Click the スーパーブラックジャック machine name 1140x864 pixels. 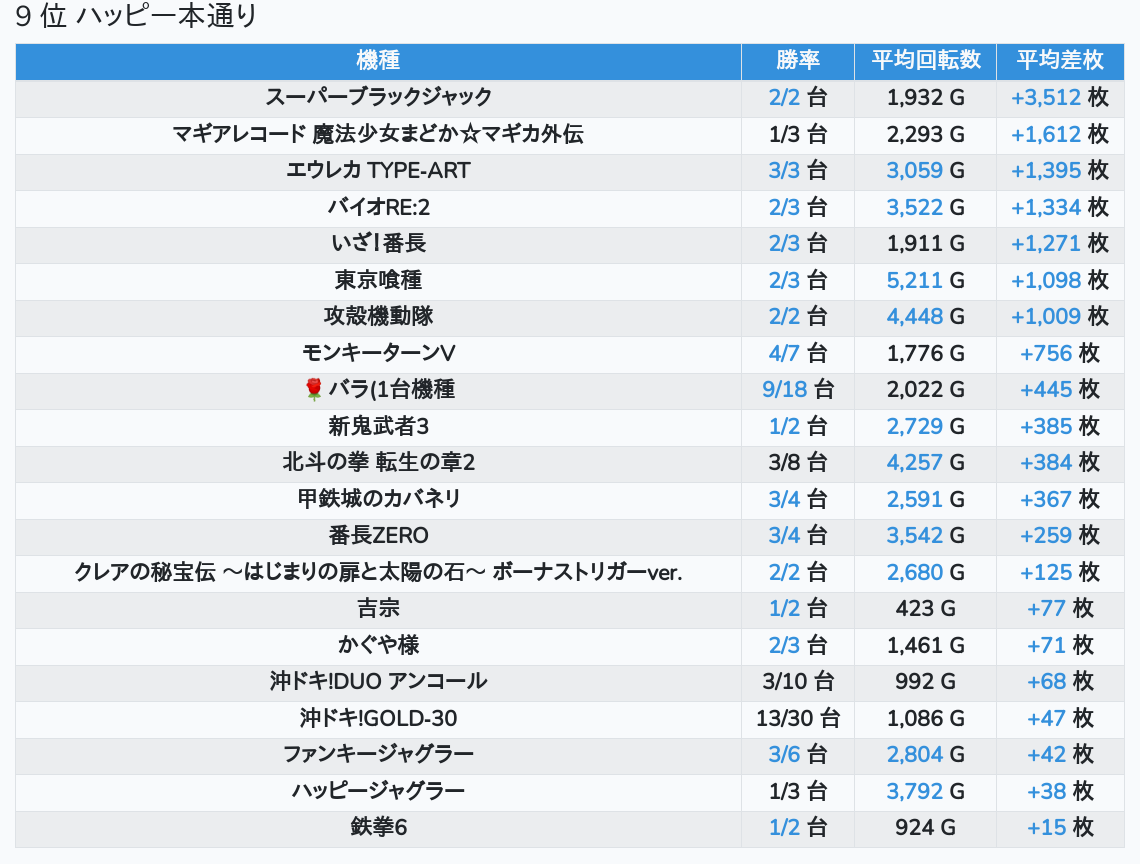378,97
